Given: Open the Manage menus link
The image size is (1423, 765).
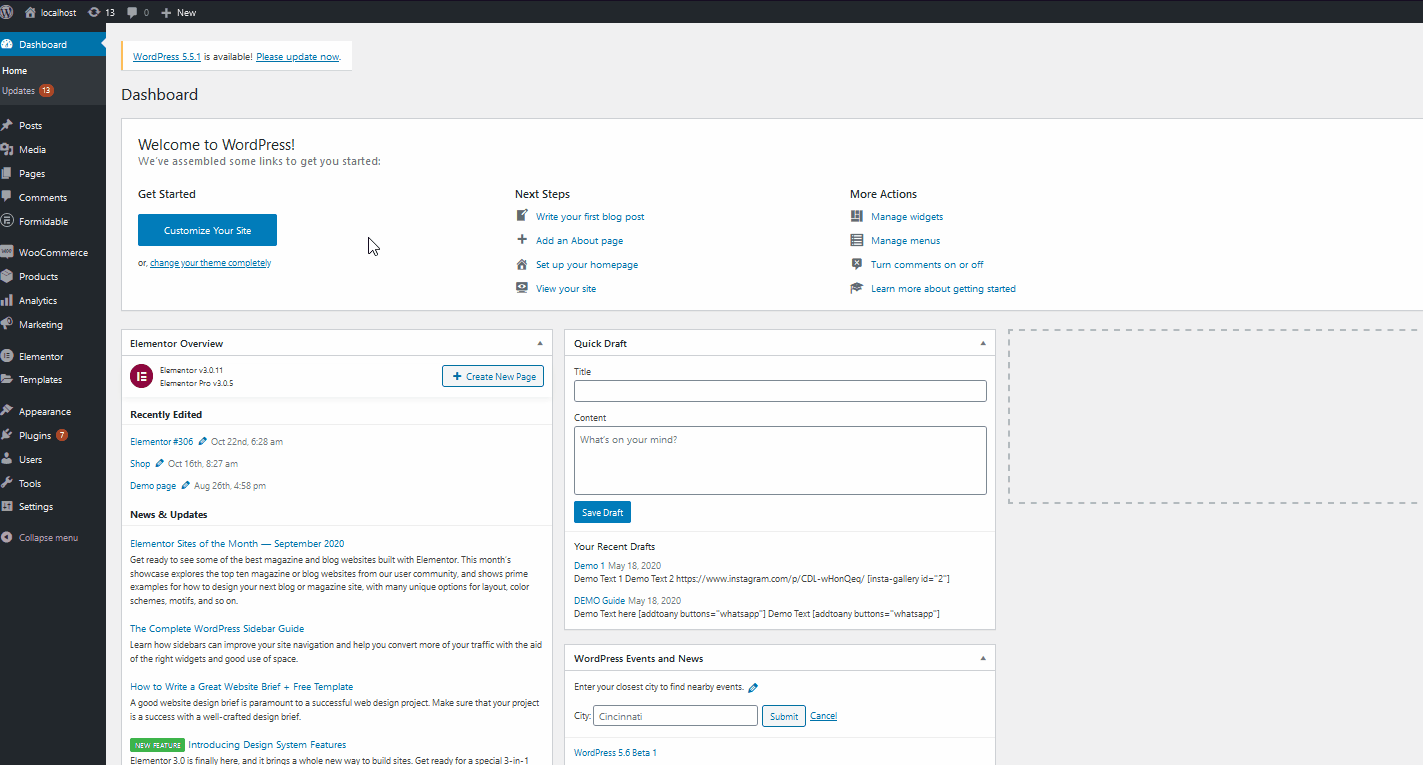Looking at the screenshot, I should (x=905, y=240).
